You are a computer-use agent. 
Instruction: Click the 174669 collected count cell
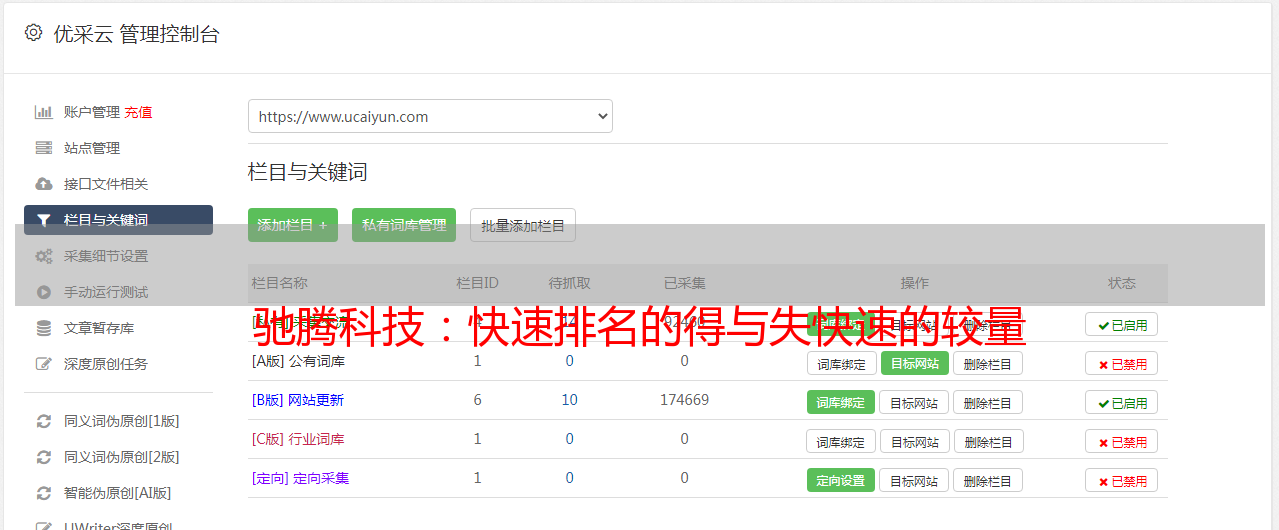684,400
